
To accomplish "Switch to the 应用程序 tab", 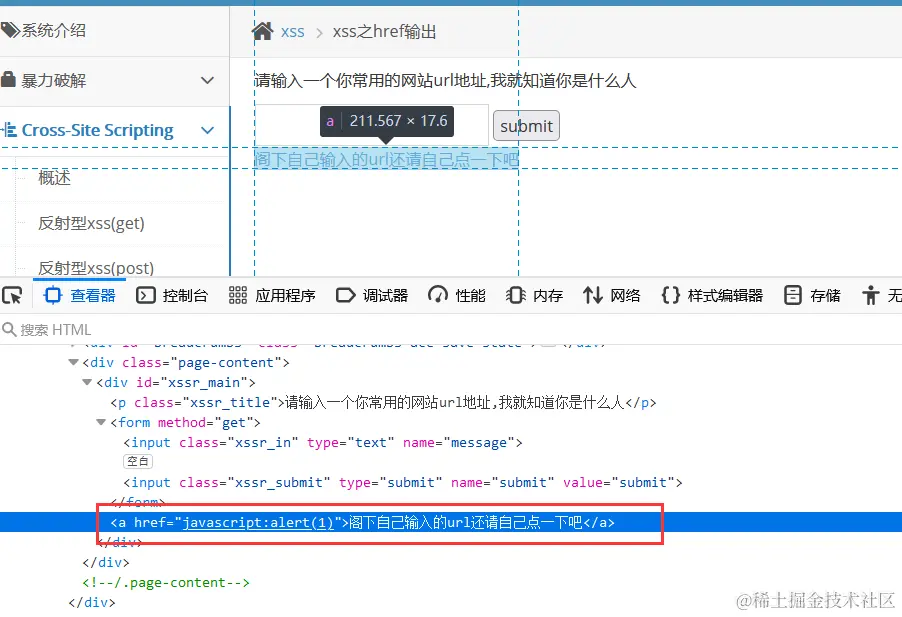I will pyautogui.click(x=272, y=296).
